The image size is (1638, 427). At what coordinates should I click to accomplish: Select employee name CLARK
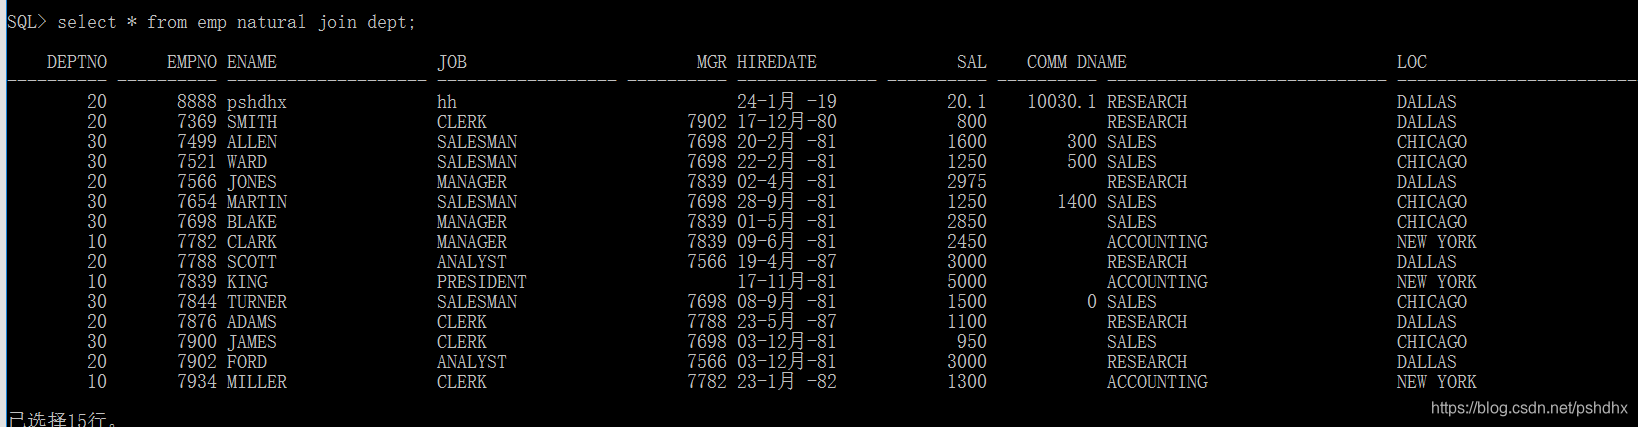(252, 242)
